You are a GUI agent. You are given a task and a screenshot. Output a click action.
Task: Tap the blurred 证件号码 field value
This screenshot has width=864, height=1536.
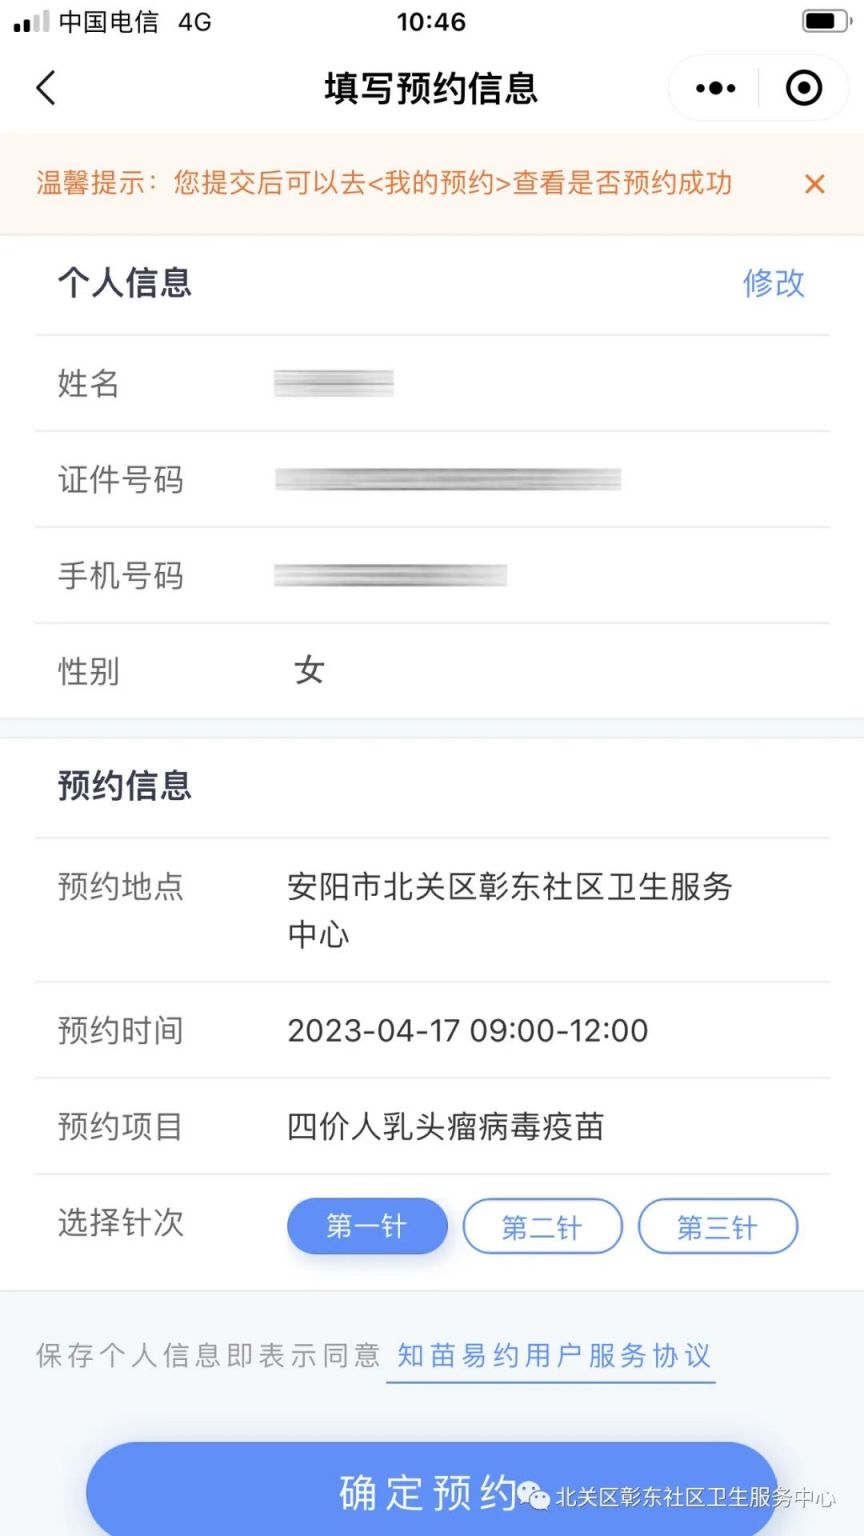point(448,479)
